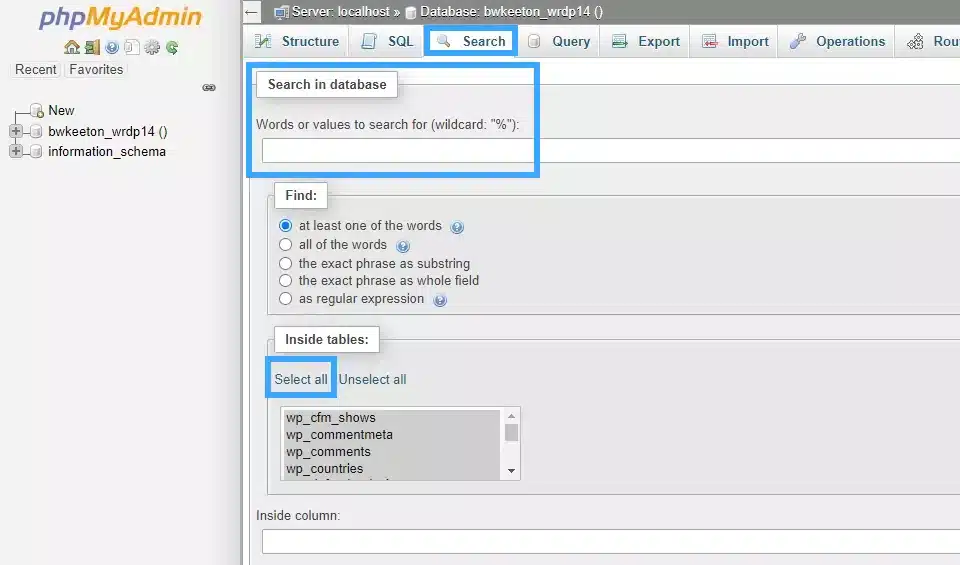Image resolution: width=960 pixels, height=565 pixels.
Task: Open the MySQL documentation page icon
Action: tap(132, 47)
